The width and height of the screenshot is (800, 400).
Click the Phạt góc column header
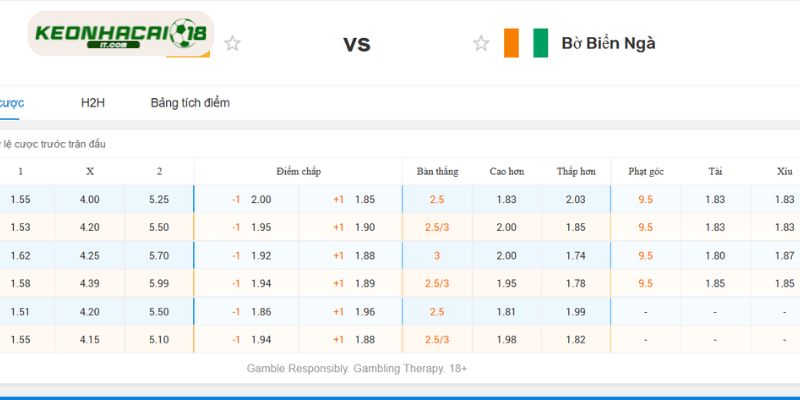(x=646, y=171)
